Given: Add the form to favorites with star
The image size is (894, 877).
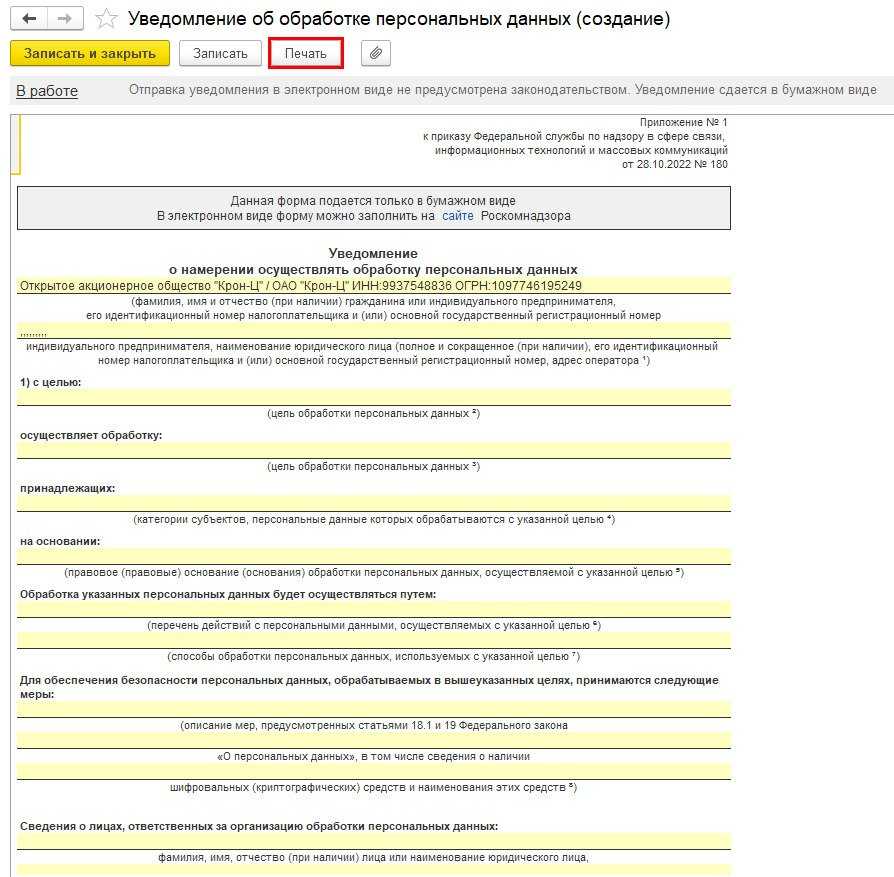Looking at the screenshot, I should pyautogui.click(x=106, y=20).
